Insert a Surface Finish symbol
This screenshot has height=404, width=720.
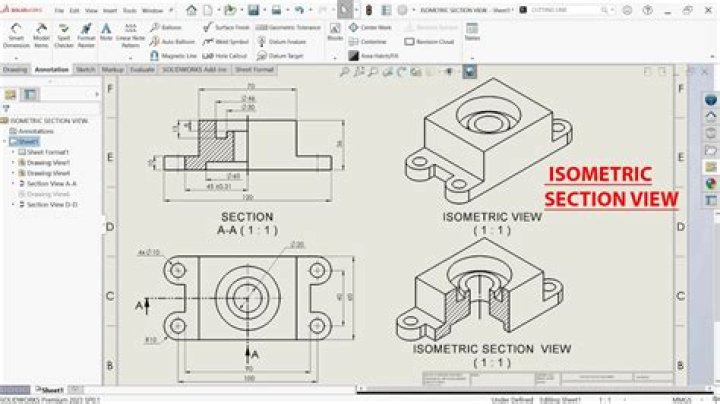click(x=226, y=28)
